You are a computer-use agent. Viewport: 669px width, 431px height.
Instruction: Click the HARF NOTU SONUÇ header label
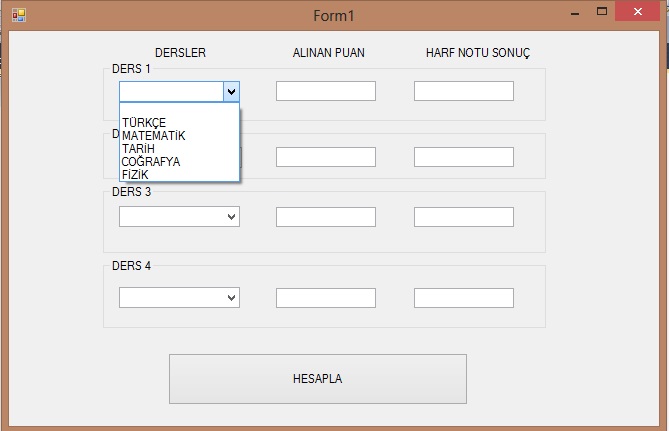point(478,52)
